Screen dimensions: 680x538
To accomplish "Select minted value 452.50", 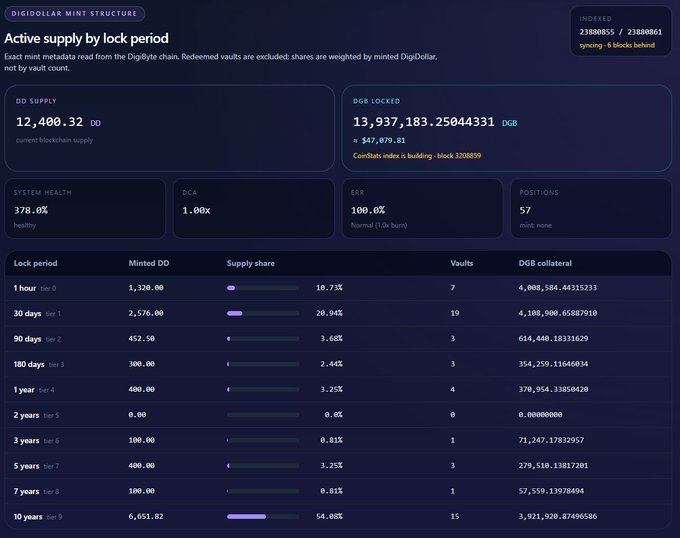I will pyautogui.click(x=141, y=338).
